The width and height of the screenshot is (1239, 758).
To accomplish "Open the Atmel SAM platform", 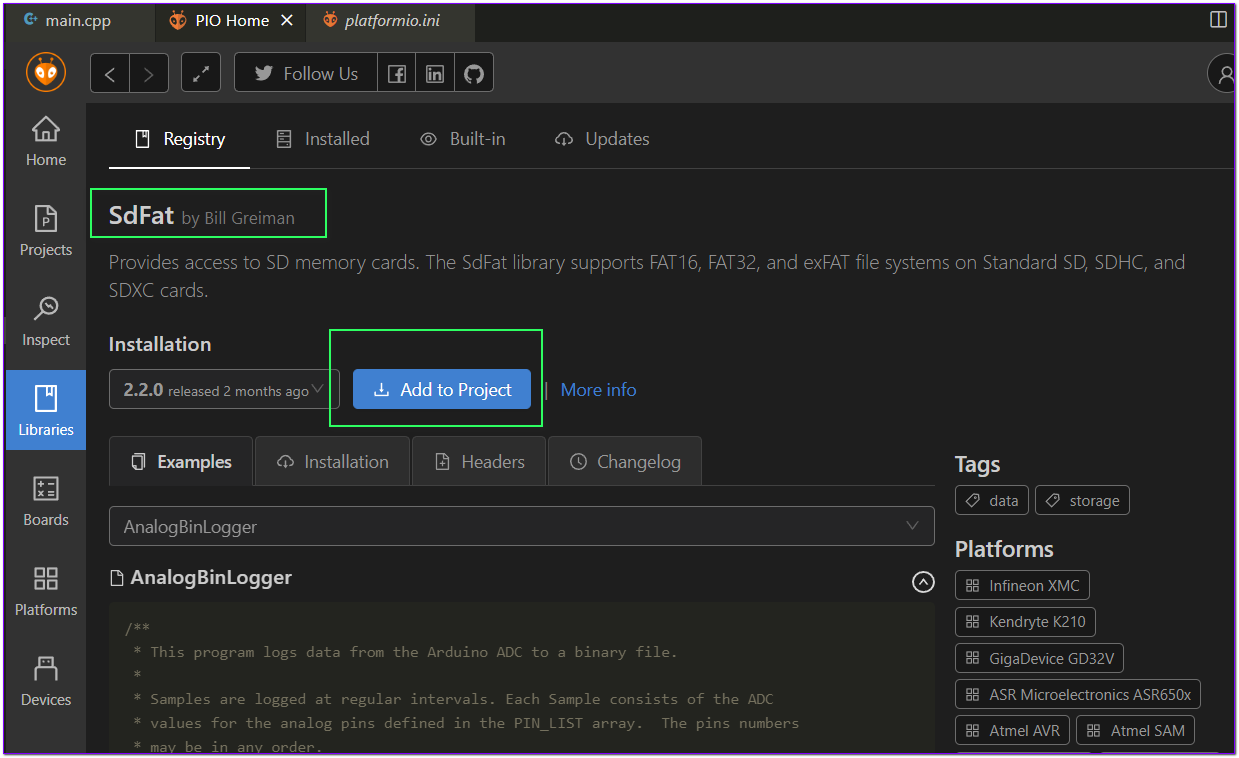I will click(1136, 730).
